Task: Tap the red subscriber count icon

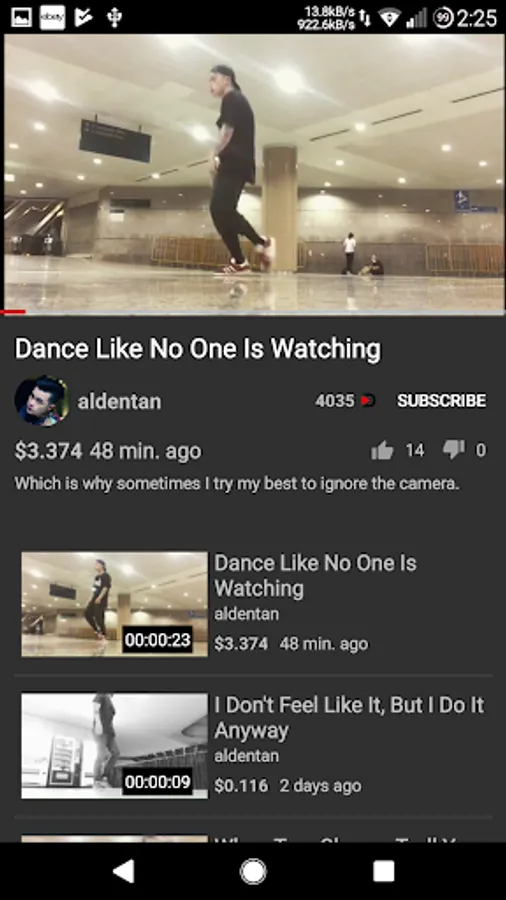Action: pyautogui.click(x=368, y=401)
